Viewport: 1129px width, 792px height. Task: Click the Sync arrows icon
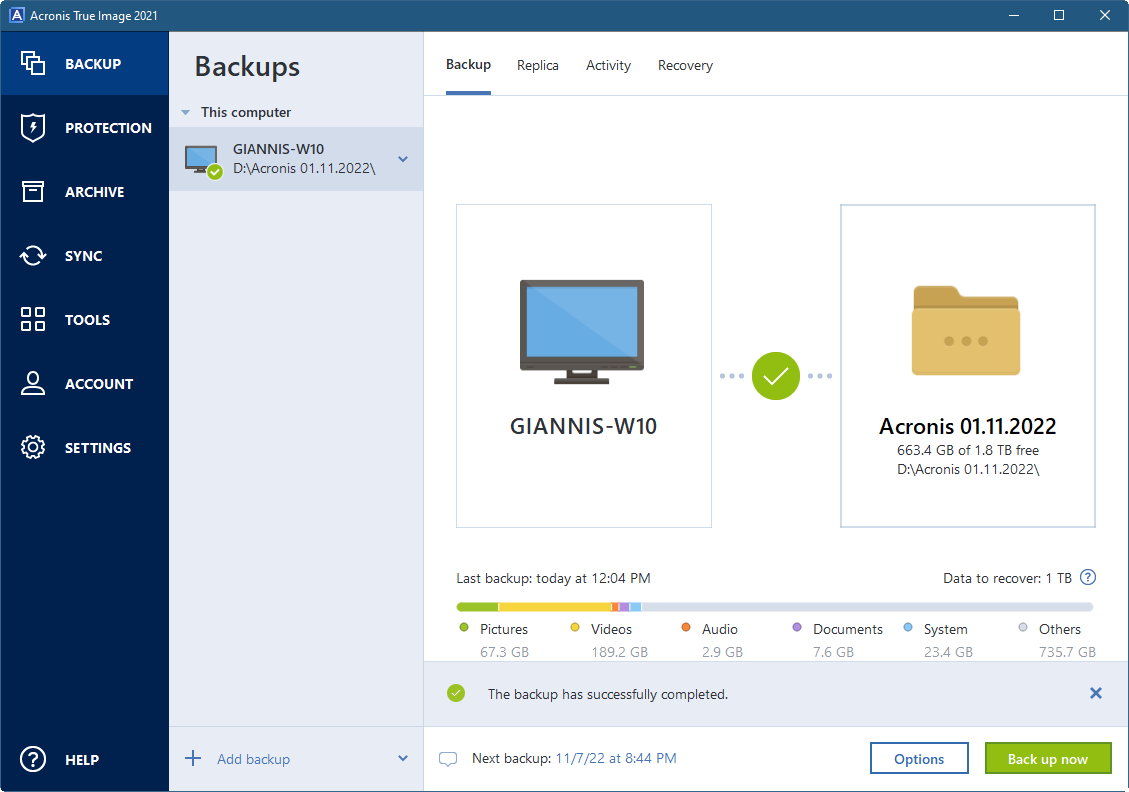coord(32,256)
